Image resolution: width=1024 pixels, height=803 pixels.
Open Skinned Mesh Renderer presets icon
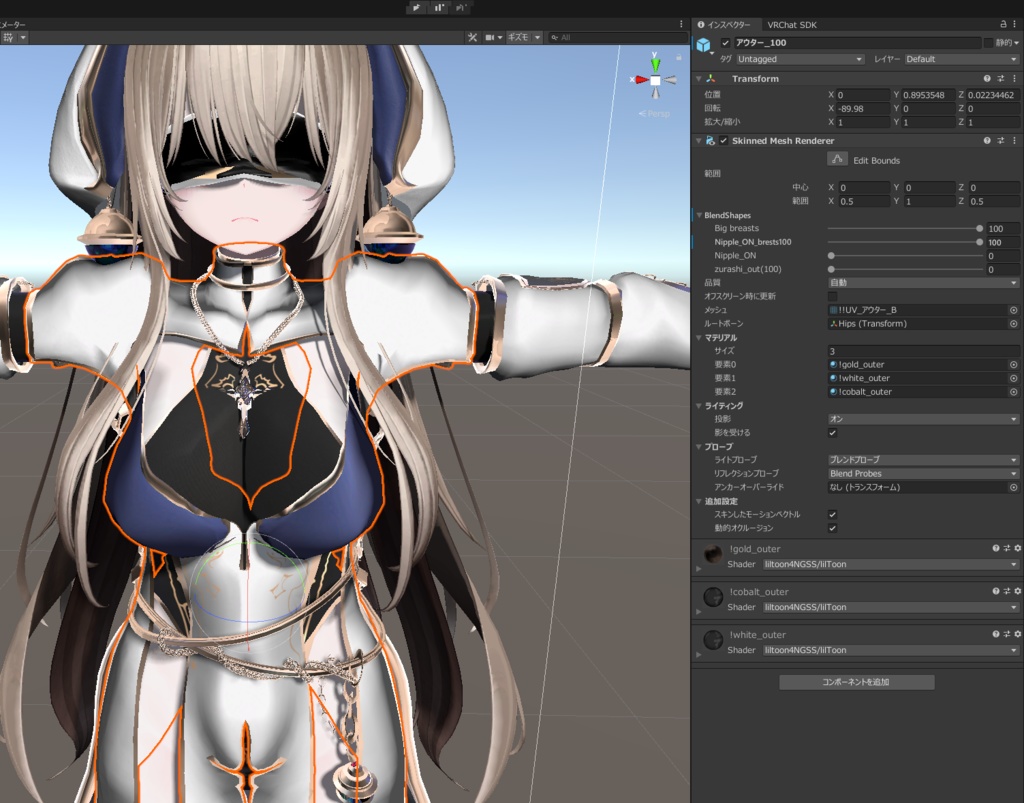pos(1000,140)
